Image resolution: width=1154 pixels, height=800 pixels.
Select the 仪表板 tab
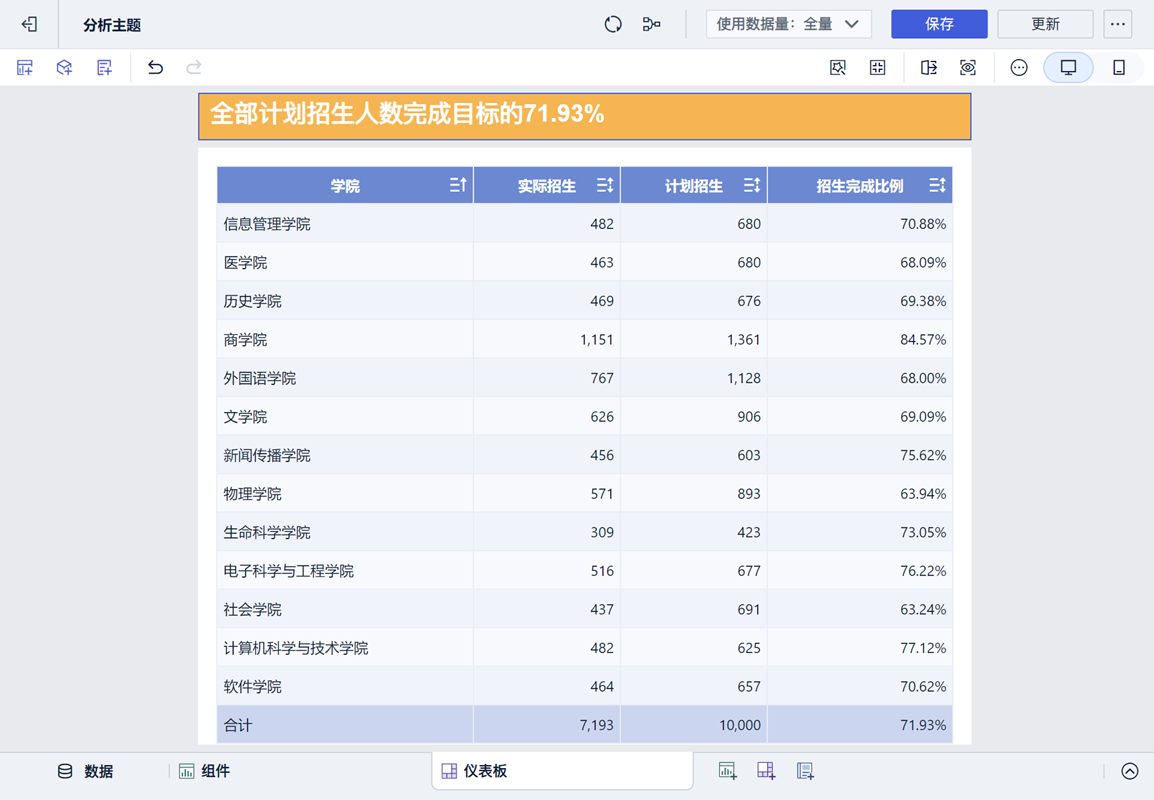tap(562, 771)
